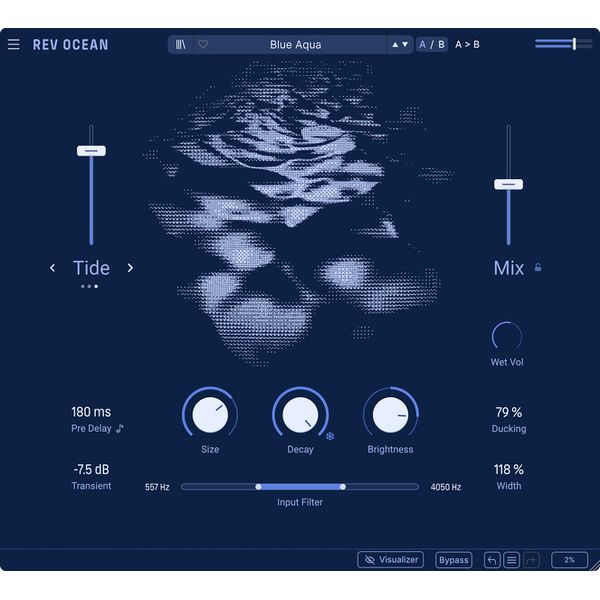Click the Input Filter high-cut handle
600x600 pixels.
343,487
